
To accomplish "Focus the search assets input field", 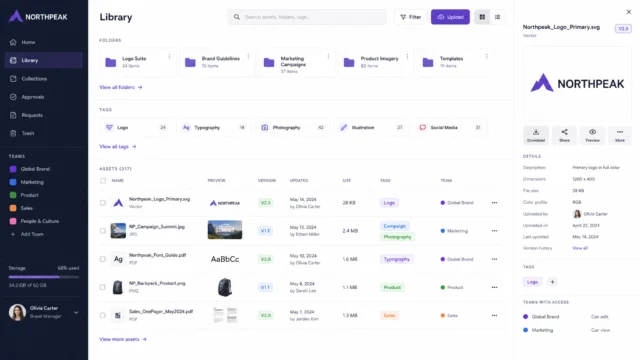I will (306, 17).
